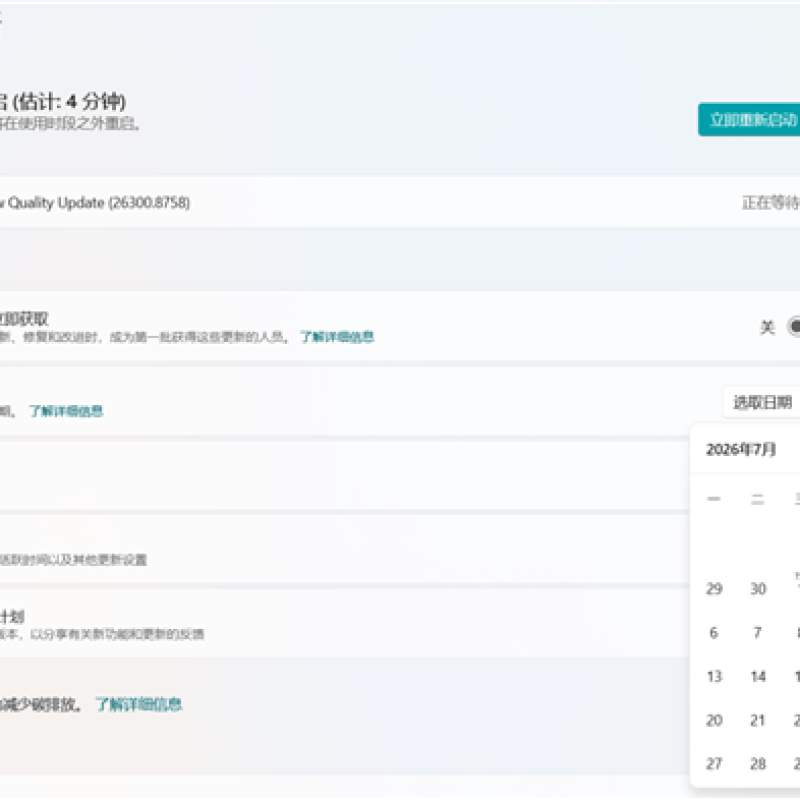The image size is (800, 800).
Task: Open the 选取日期 pause date dropdown
Action: [762, 403]
